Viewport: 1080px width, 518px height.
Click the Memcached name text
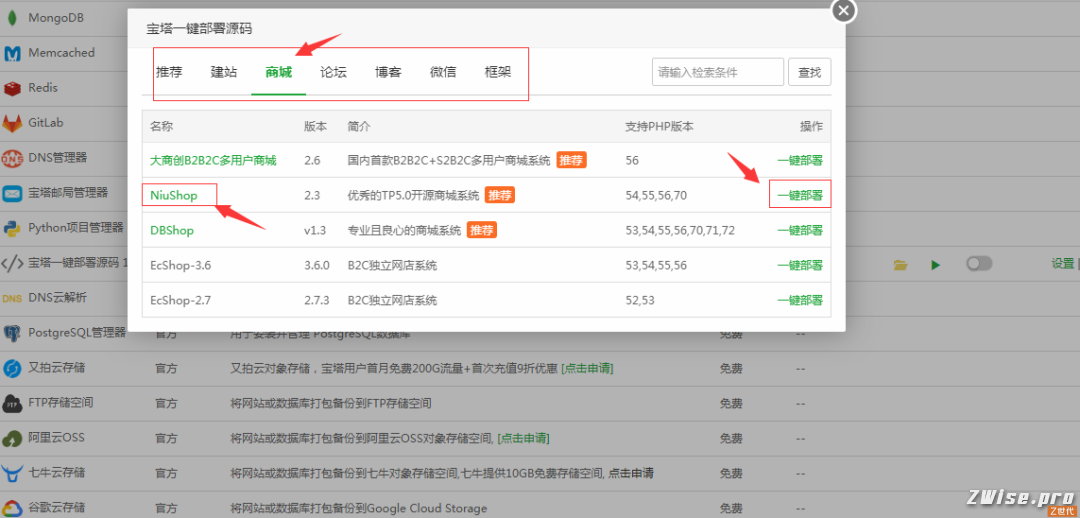[x=61, y=53]
